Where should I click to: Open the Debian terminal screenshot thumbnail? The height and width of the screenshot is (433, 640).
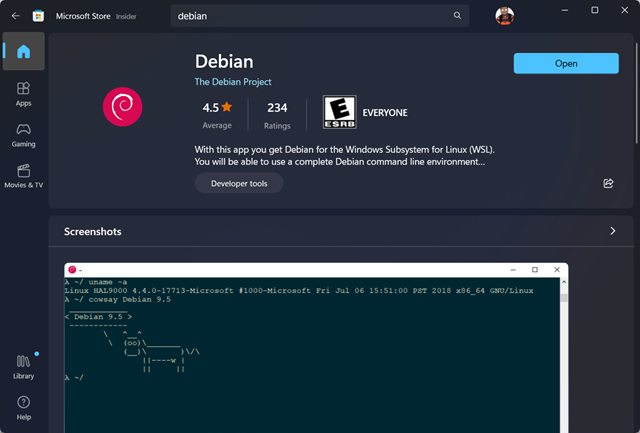[316, 348]
